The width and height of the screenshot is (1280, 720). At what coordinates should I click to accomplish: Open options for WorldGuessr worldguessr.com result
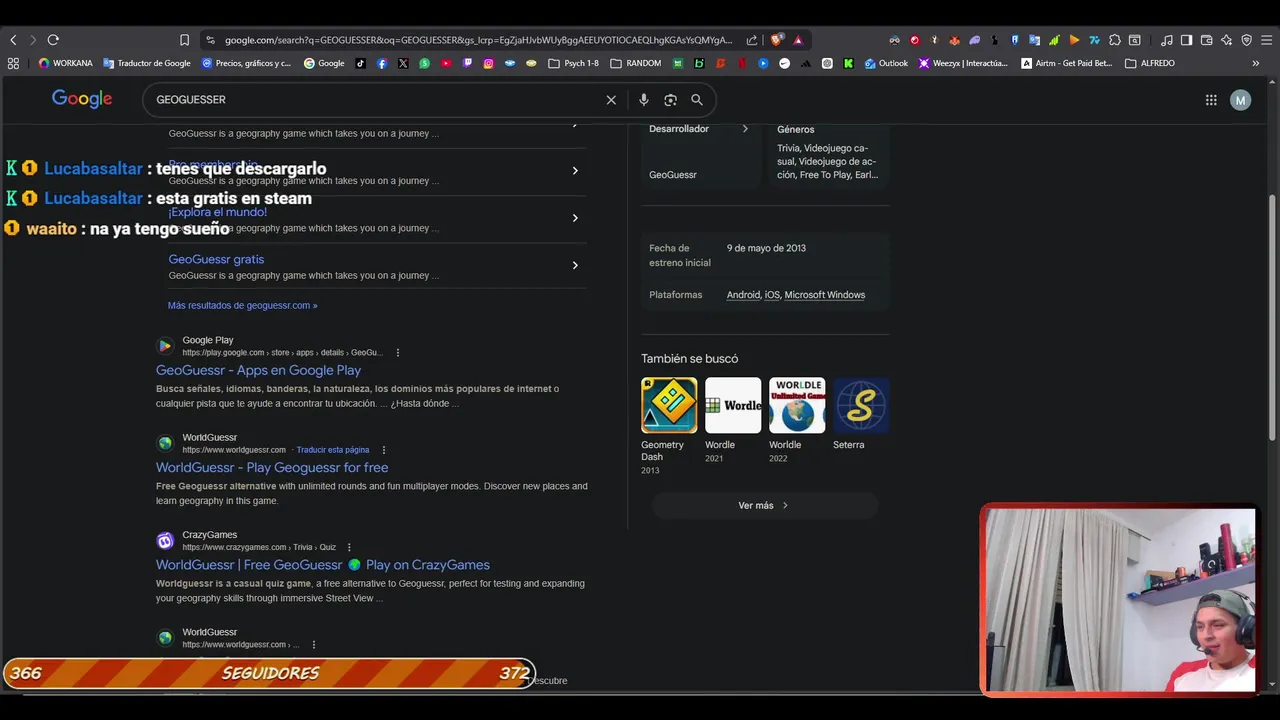click(384, 450)
